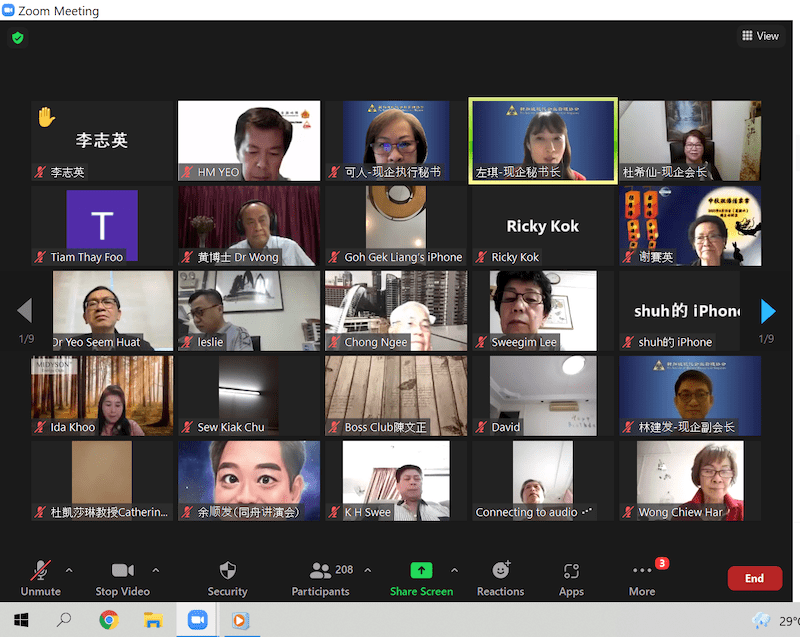Click the green Share Screen icon

pyautogui.click(x=421, y=570)
